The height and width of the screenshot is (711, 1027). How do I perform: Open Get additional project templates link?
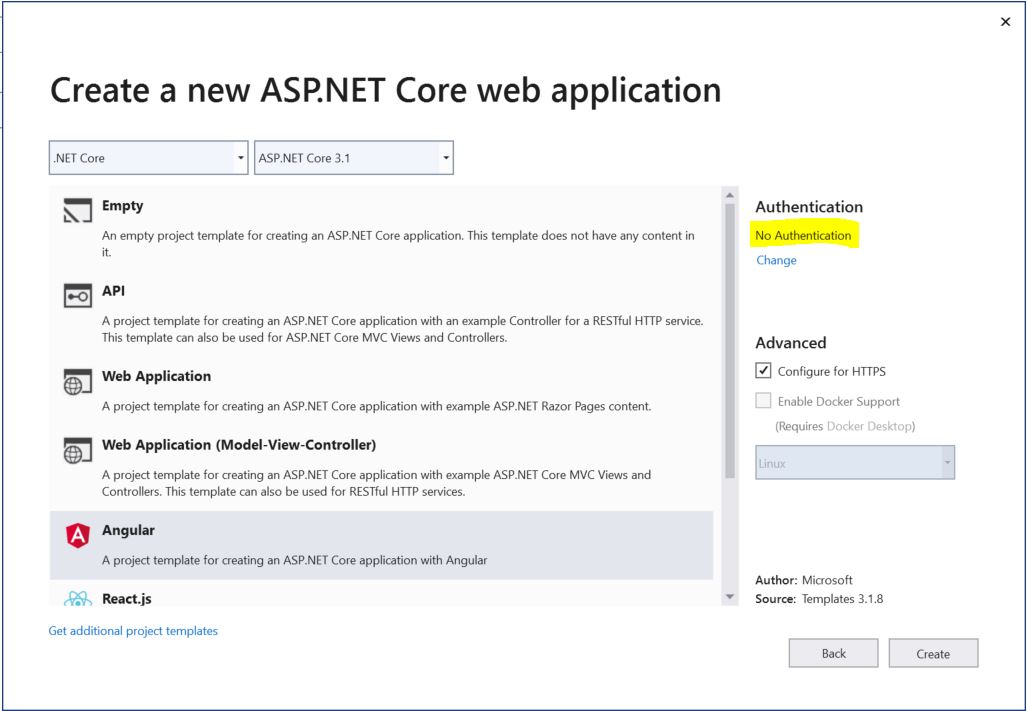(133, 630)
